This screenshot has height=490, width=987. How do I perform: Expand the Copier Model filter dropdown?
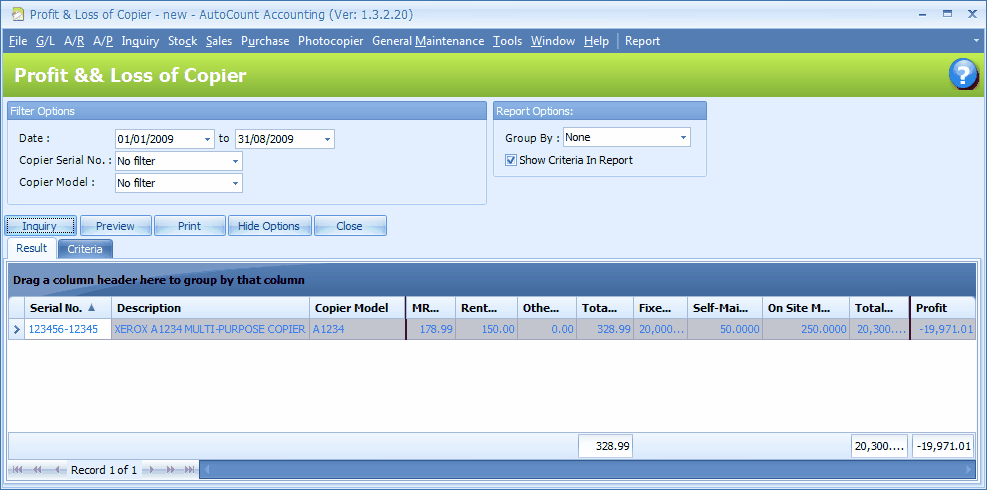[236, 183]
